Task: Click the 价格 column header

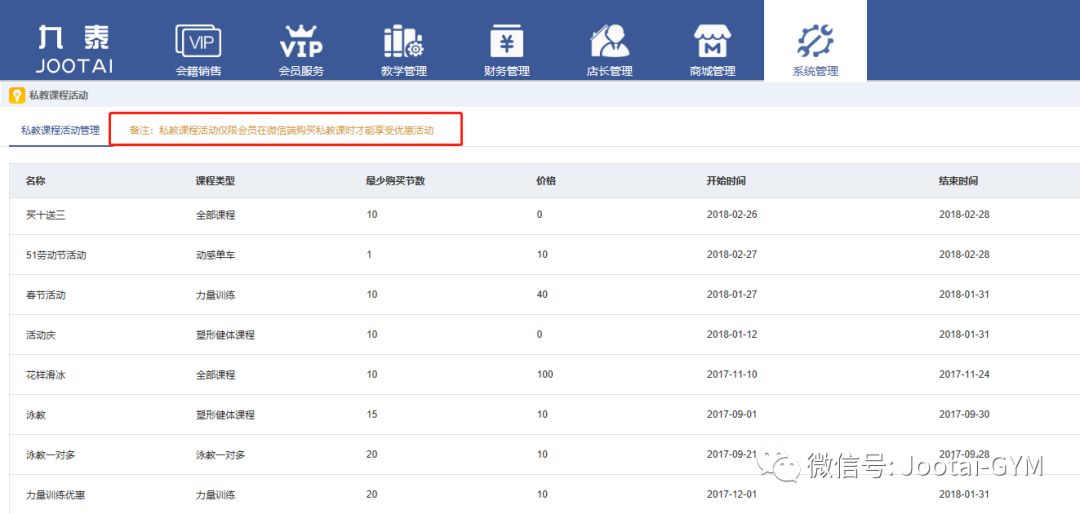Action: (x=546, y=181)
